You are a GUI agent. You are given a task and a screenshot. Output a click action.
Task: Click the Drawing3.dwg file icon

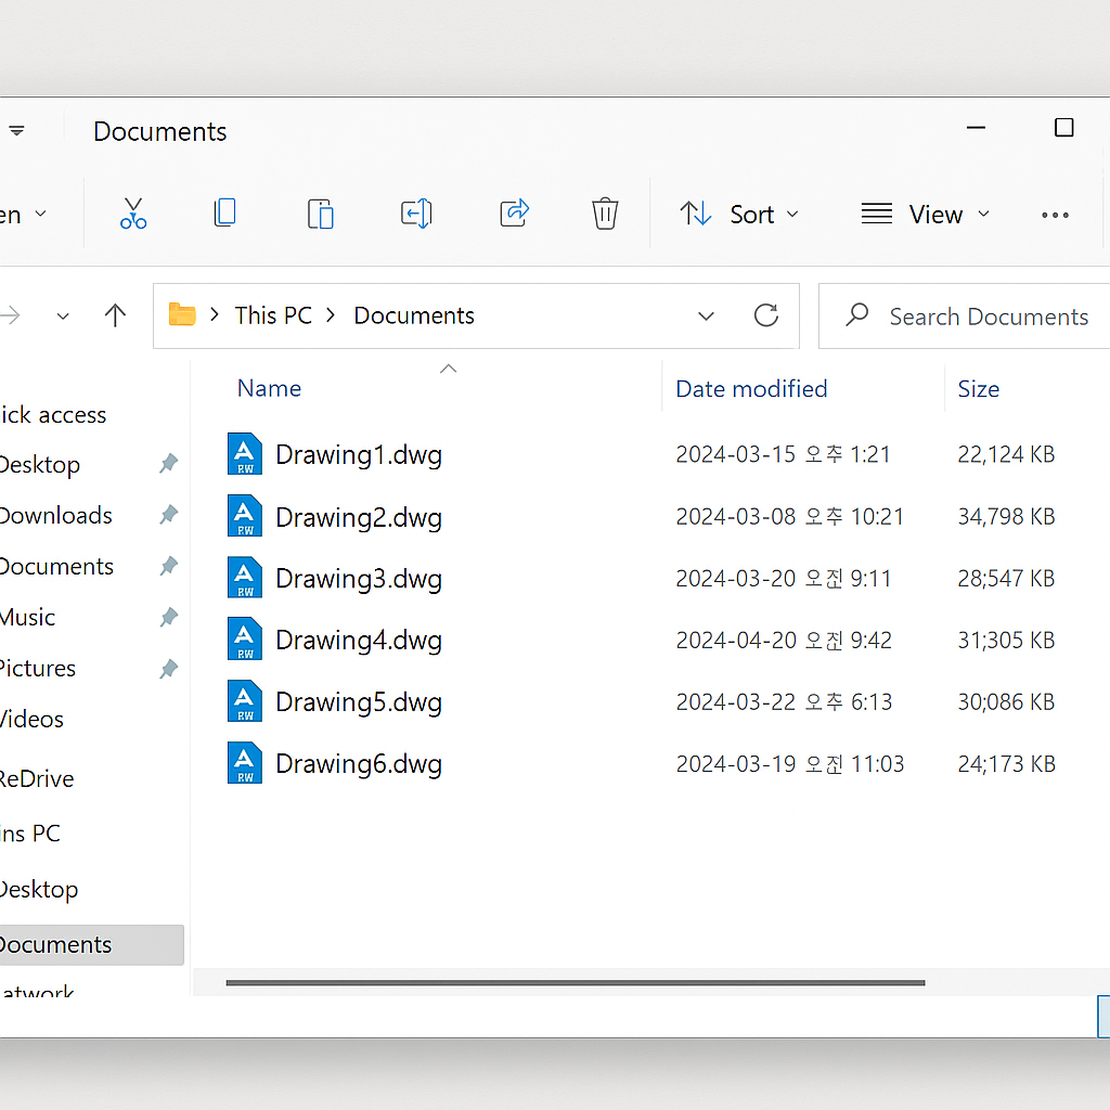245,578
